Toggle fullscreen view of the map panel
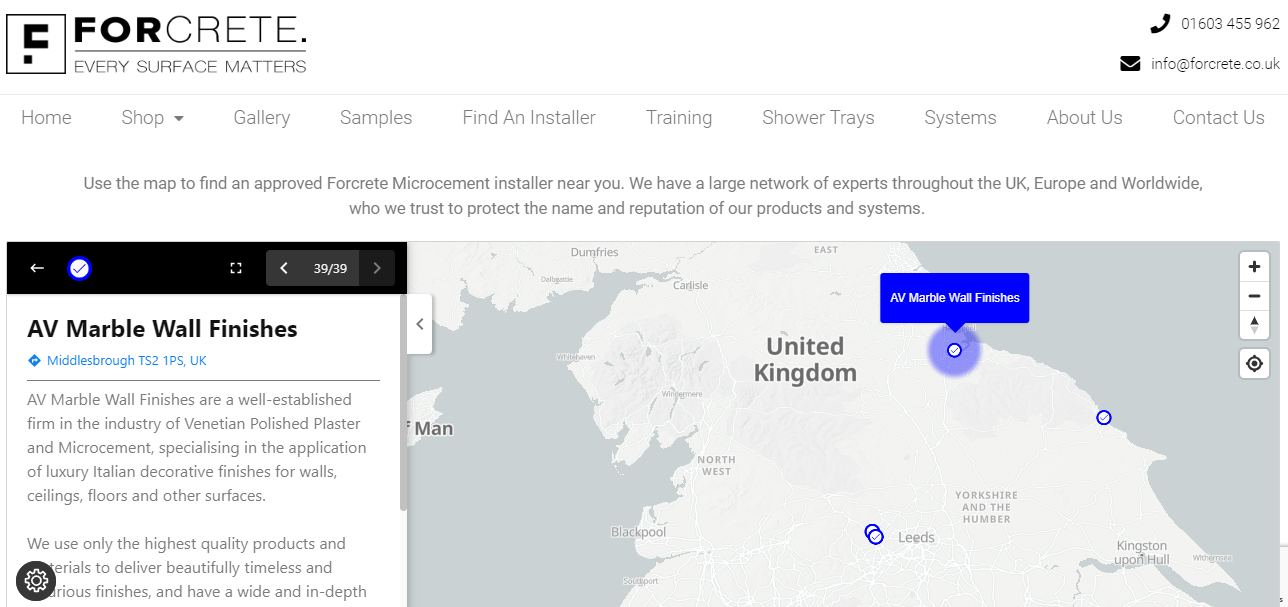This screenshot has height=607, width=1288. tap(236, 268)
